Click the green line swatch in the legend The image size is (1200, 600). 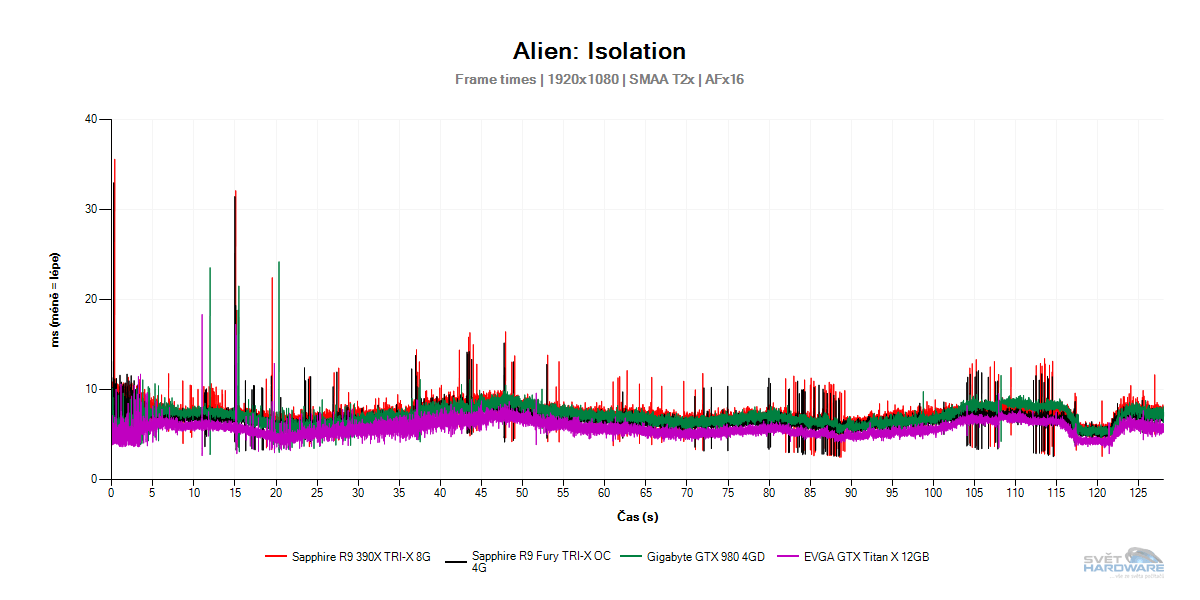click(631, 557)
